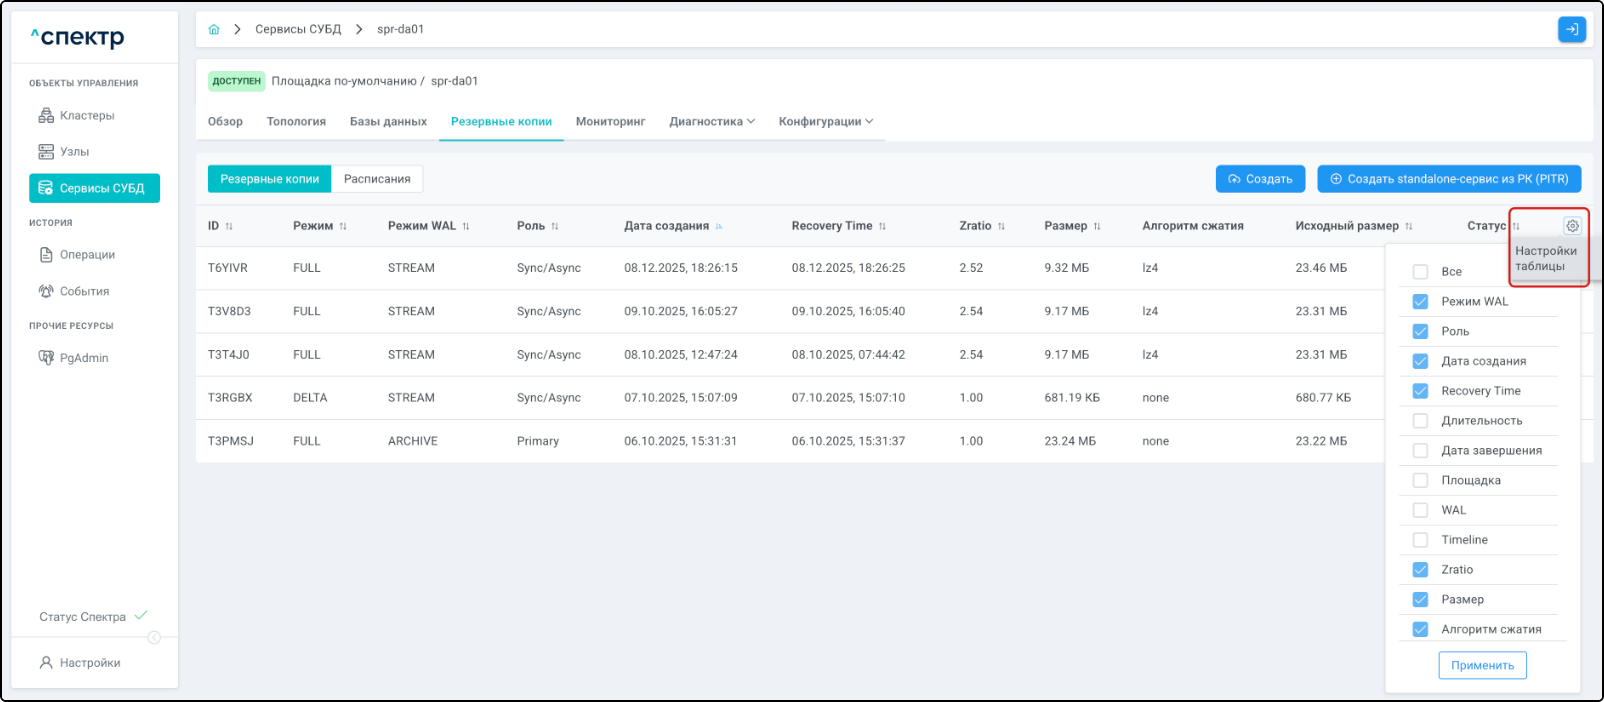Viewport: 1604px width, 702px height.
Task: Check the Все checkbox
Action: (x=1420, y=272)
